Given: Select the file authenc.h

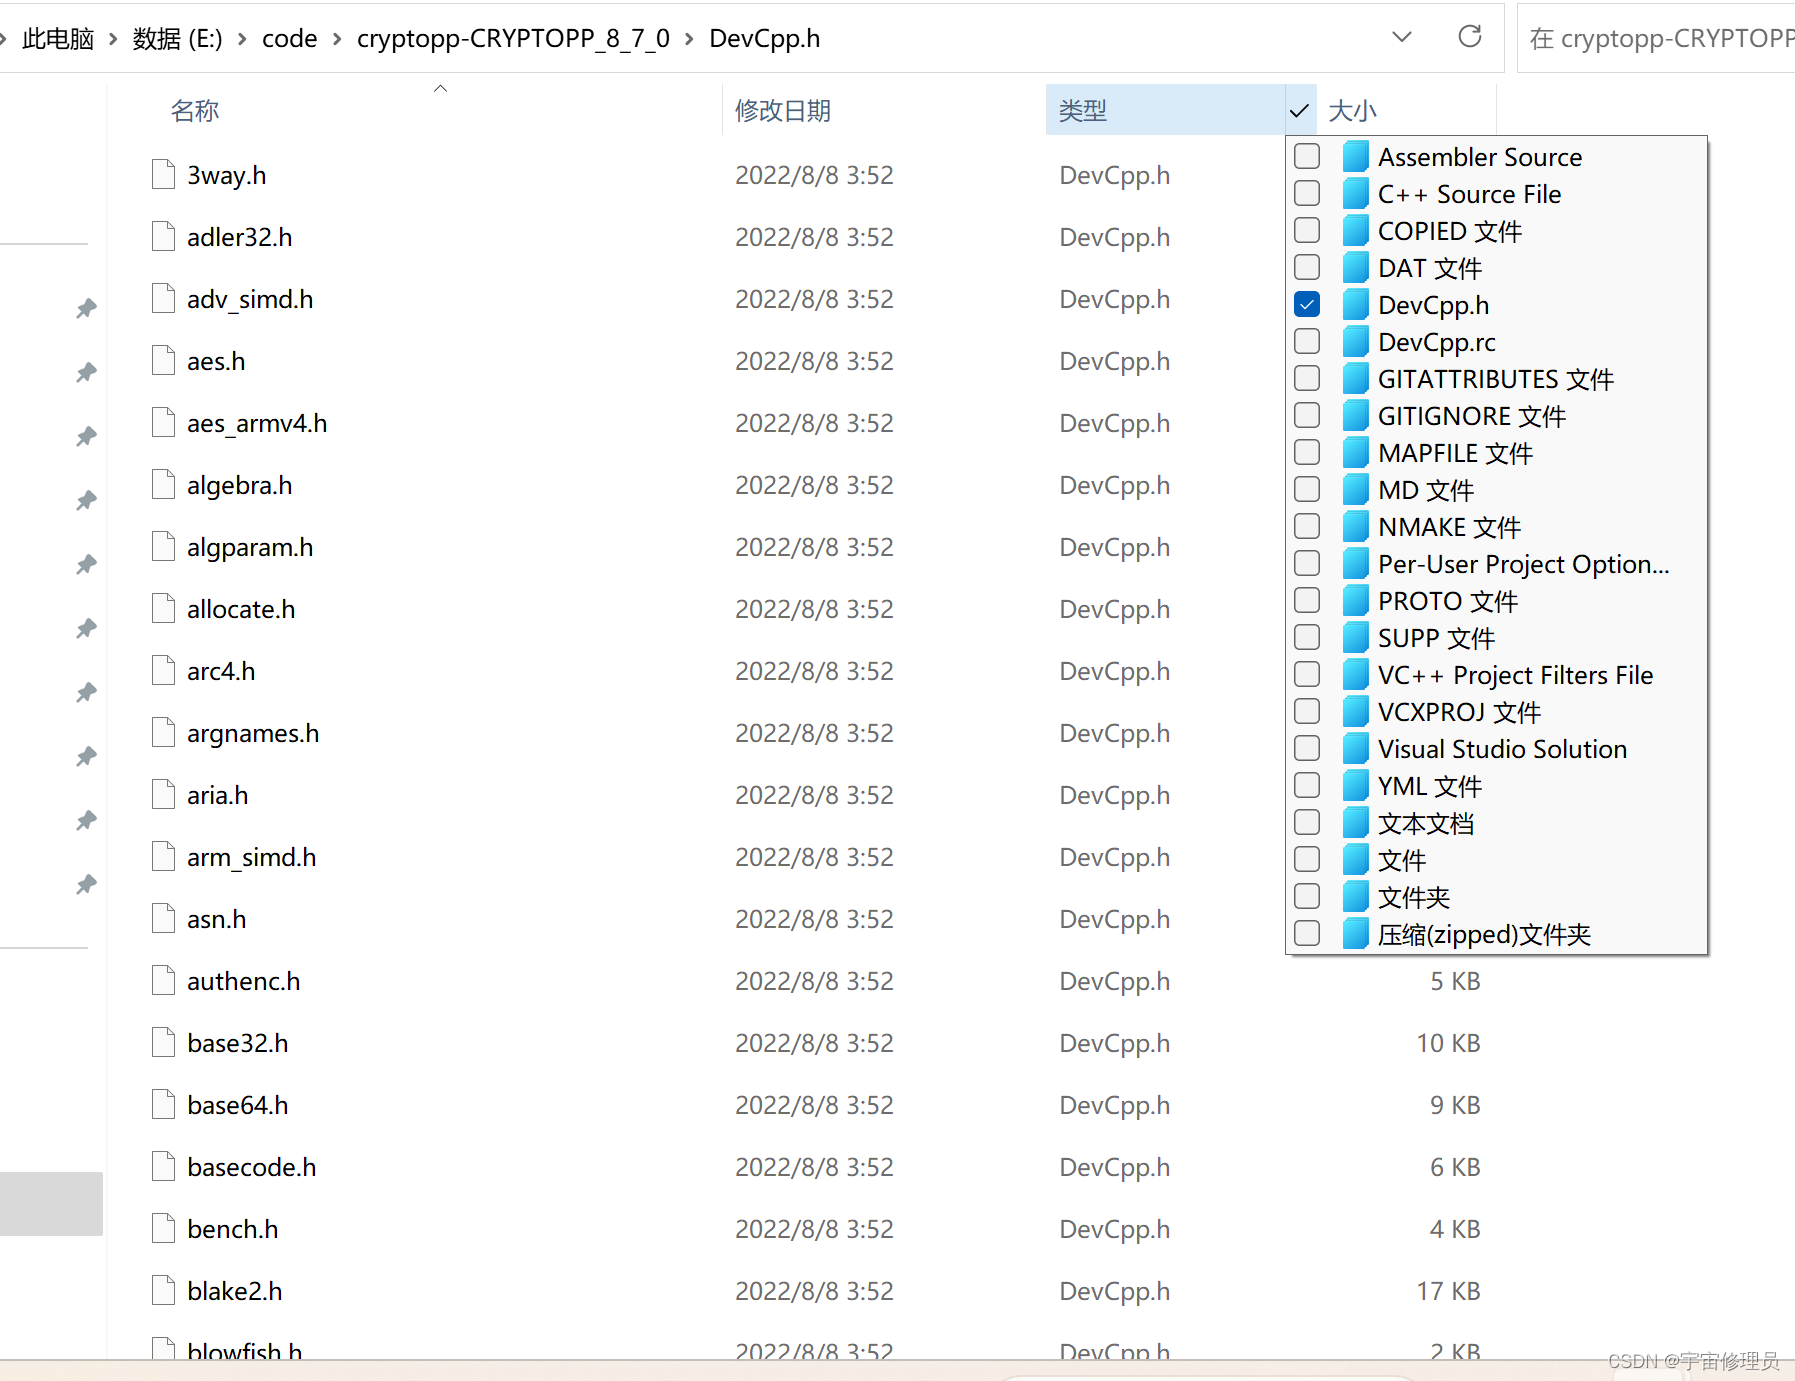Looking at the screenshot, I should (x=244, y=981).
